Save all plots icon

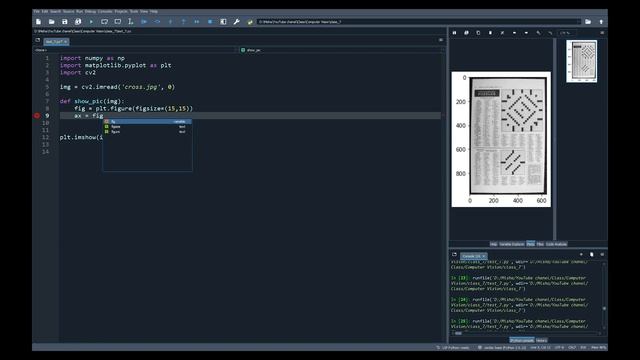[466, 33]
